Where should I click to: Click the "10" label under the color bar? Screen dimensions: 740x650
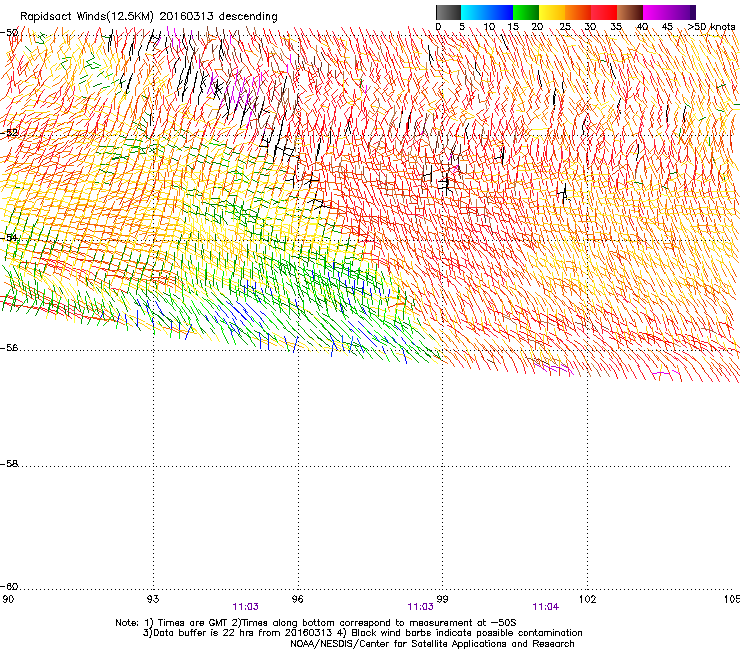coord(489,27)
